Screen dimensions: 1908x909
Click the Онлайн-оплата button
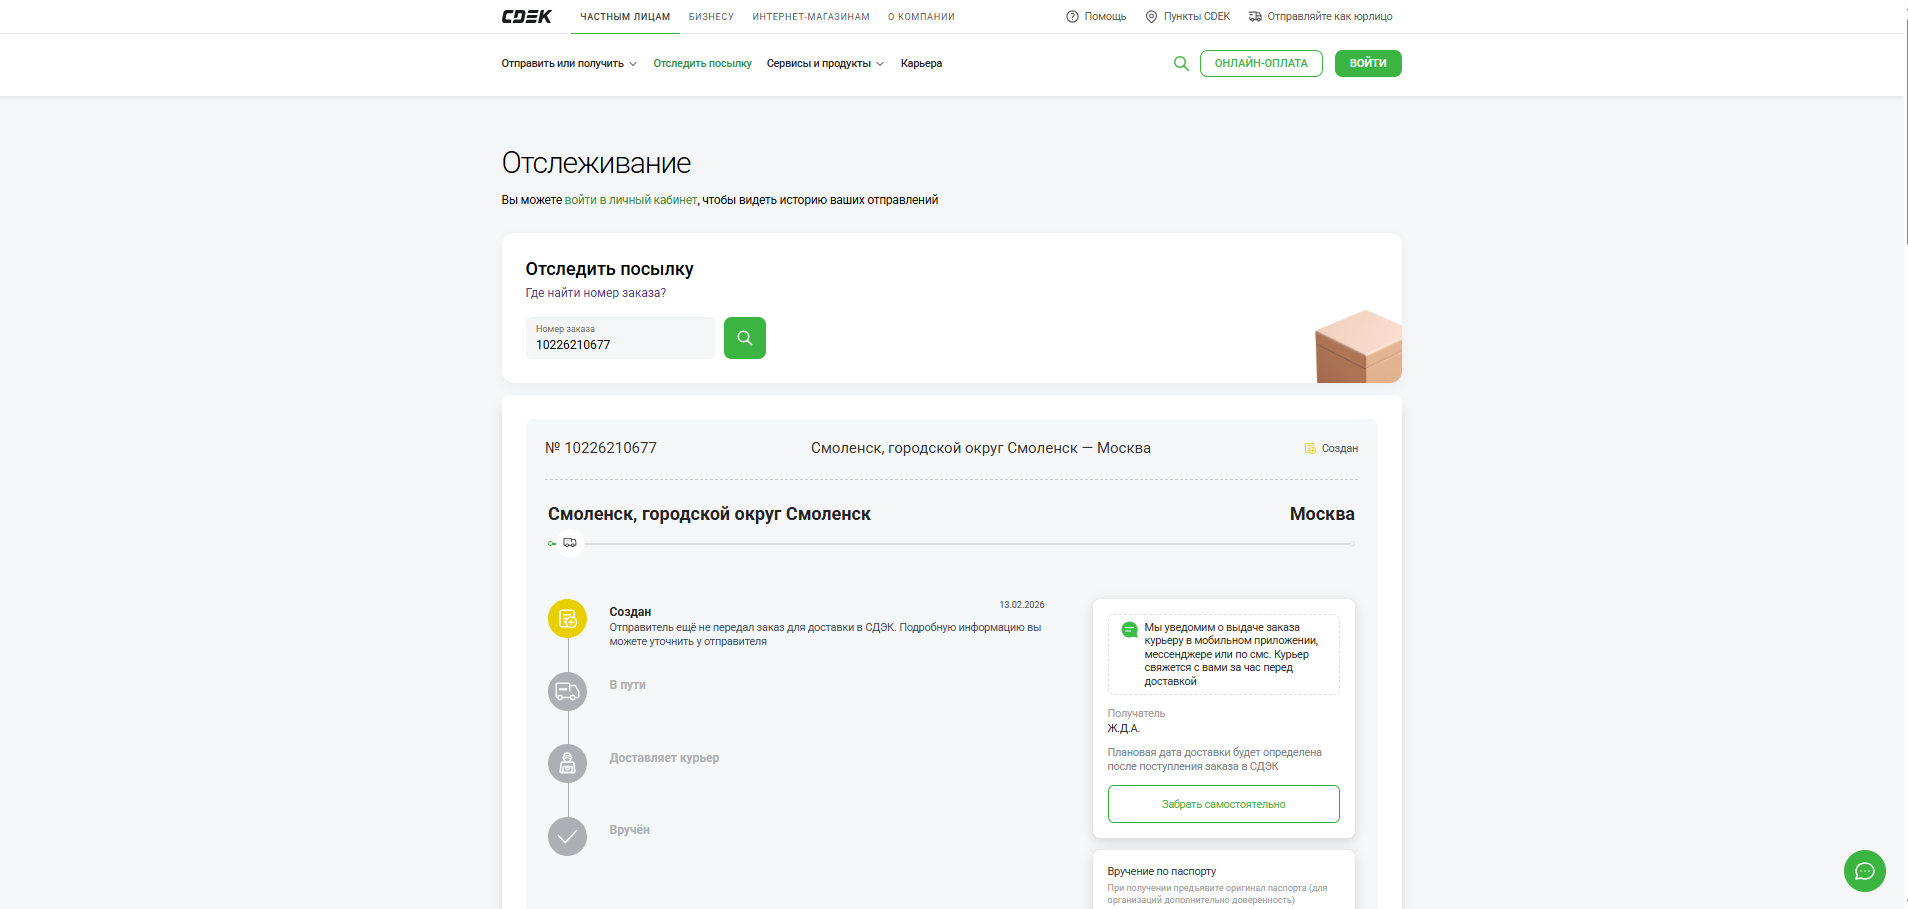point(1260,64)
